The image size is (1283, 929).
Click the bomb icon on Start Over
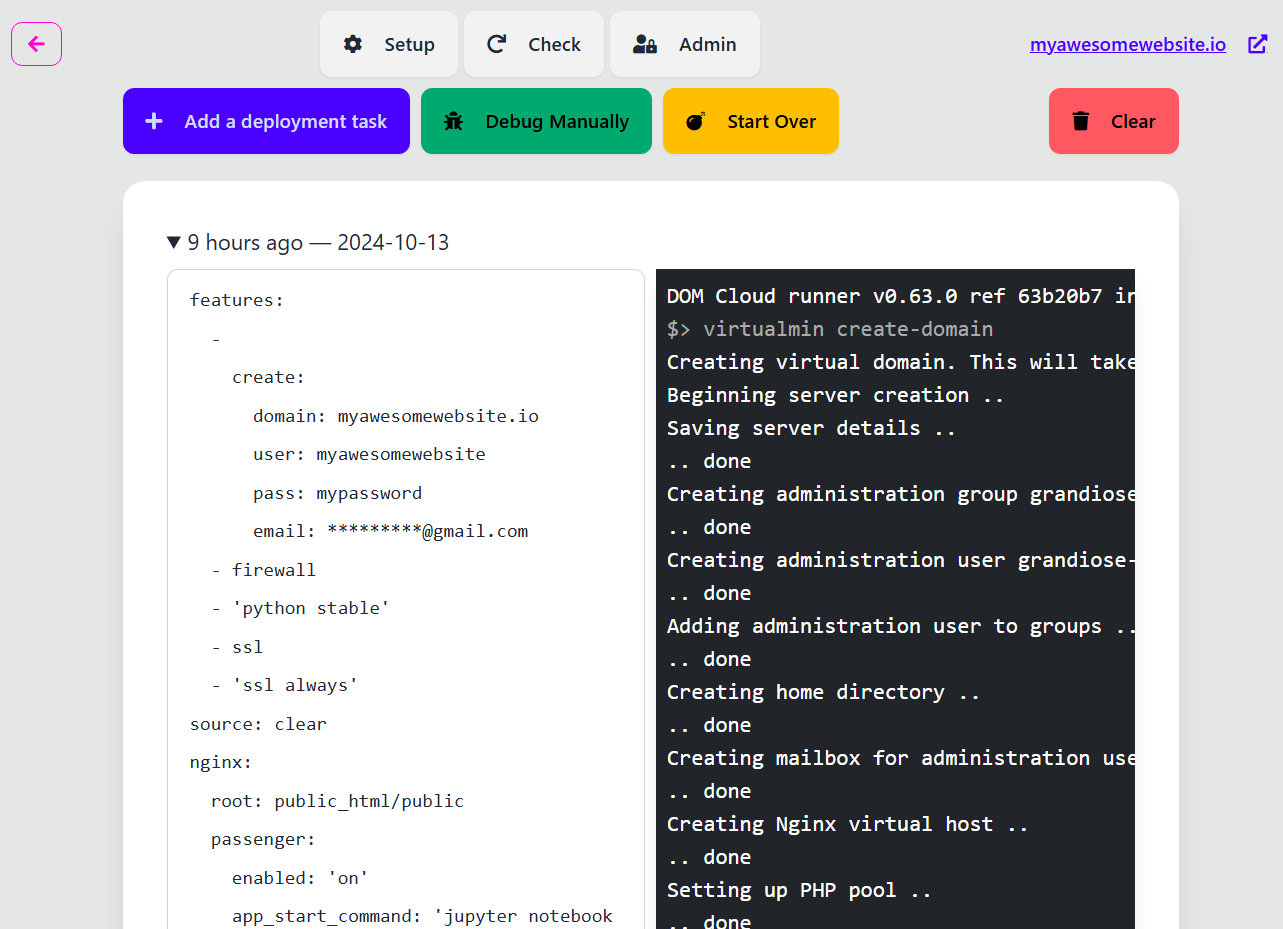tap(695, 121)
